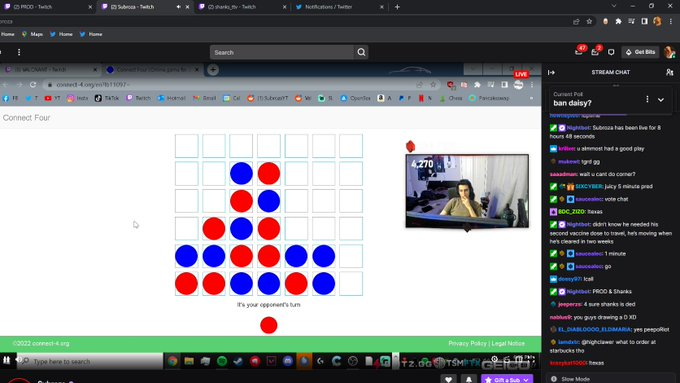Screen dimensions: 680x383
Task: Open the Whispers speech bubble icon
Action: pyautogui.click(x=611, y=52)
